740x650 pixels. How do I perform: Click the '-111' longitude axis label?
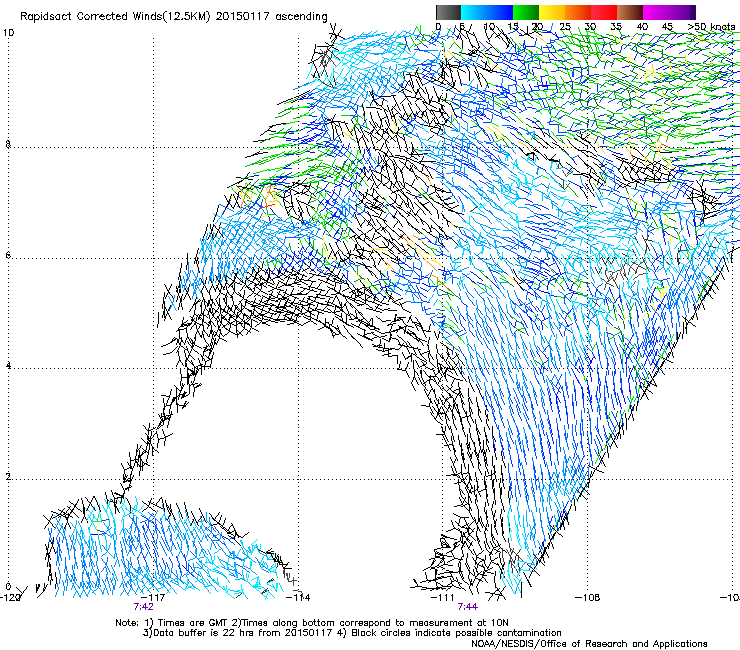tap(443, 598)
